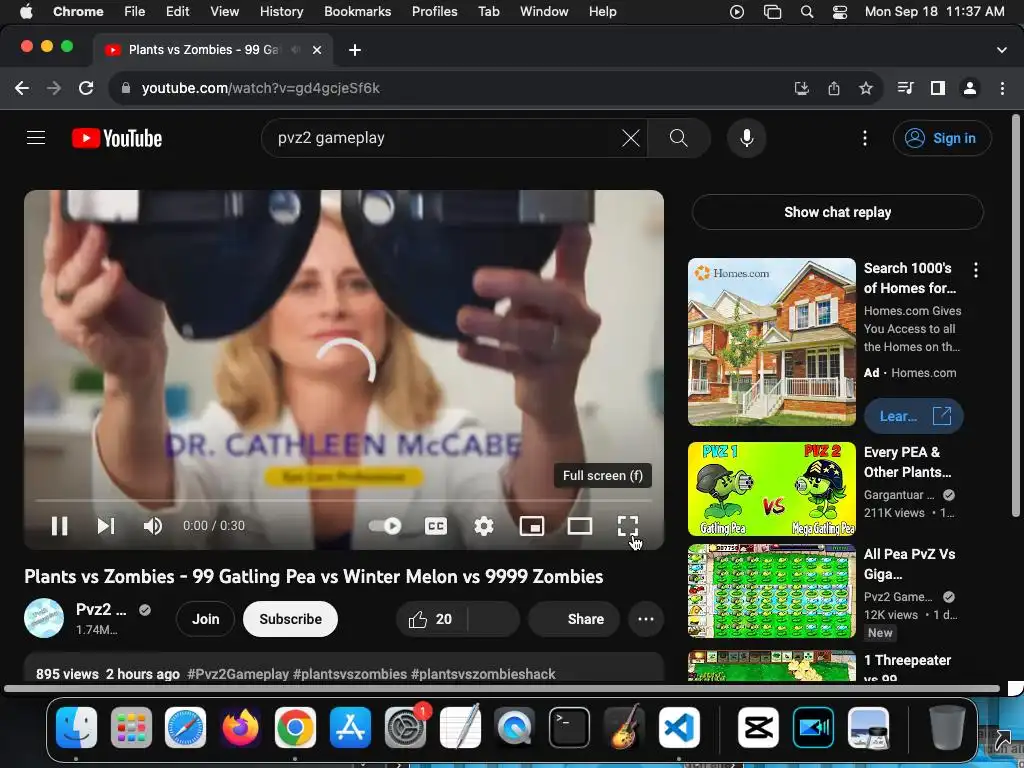Open Spotlight search in menu bar
1024x768 pixels.
807,11
